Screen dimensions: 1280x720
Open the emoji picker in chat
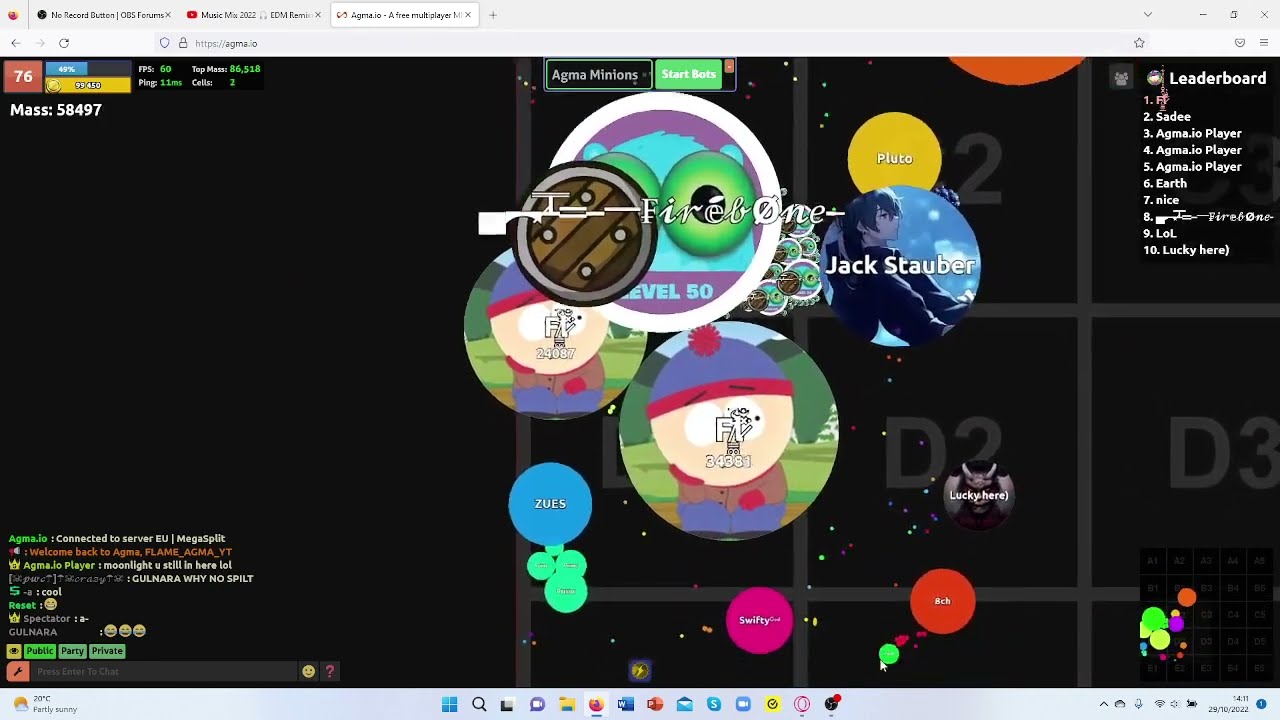coord(308,671)
